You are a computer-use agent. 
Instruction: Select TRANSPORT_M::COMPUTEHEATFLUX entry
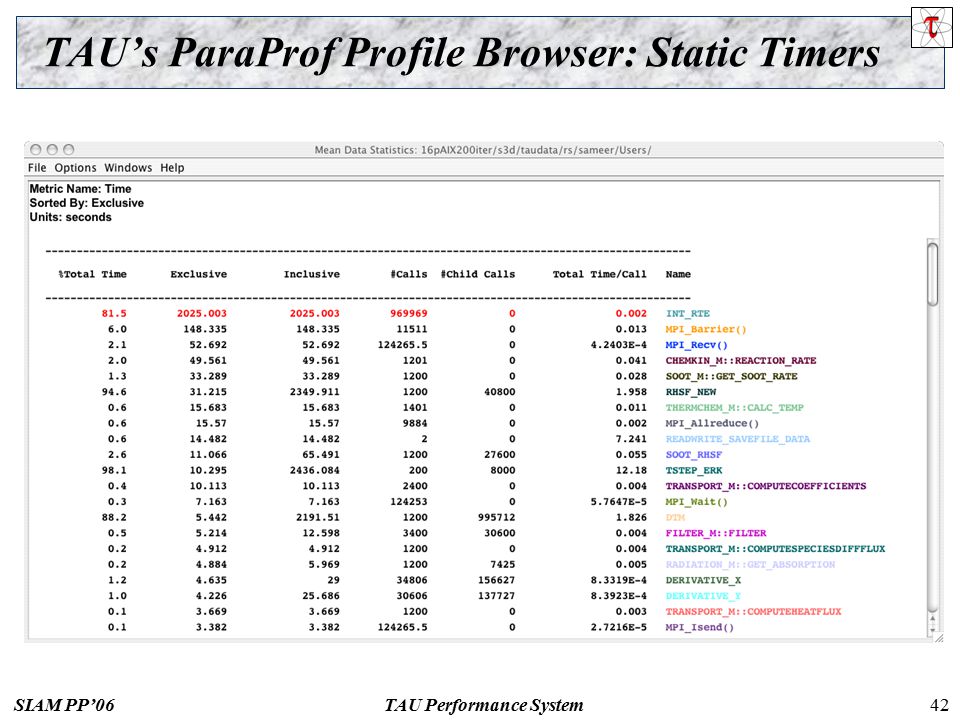[753, 612]
